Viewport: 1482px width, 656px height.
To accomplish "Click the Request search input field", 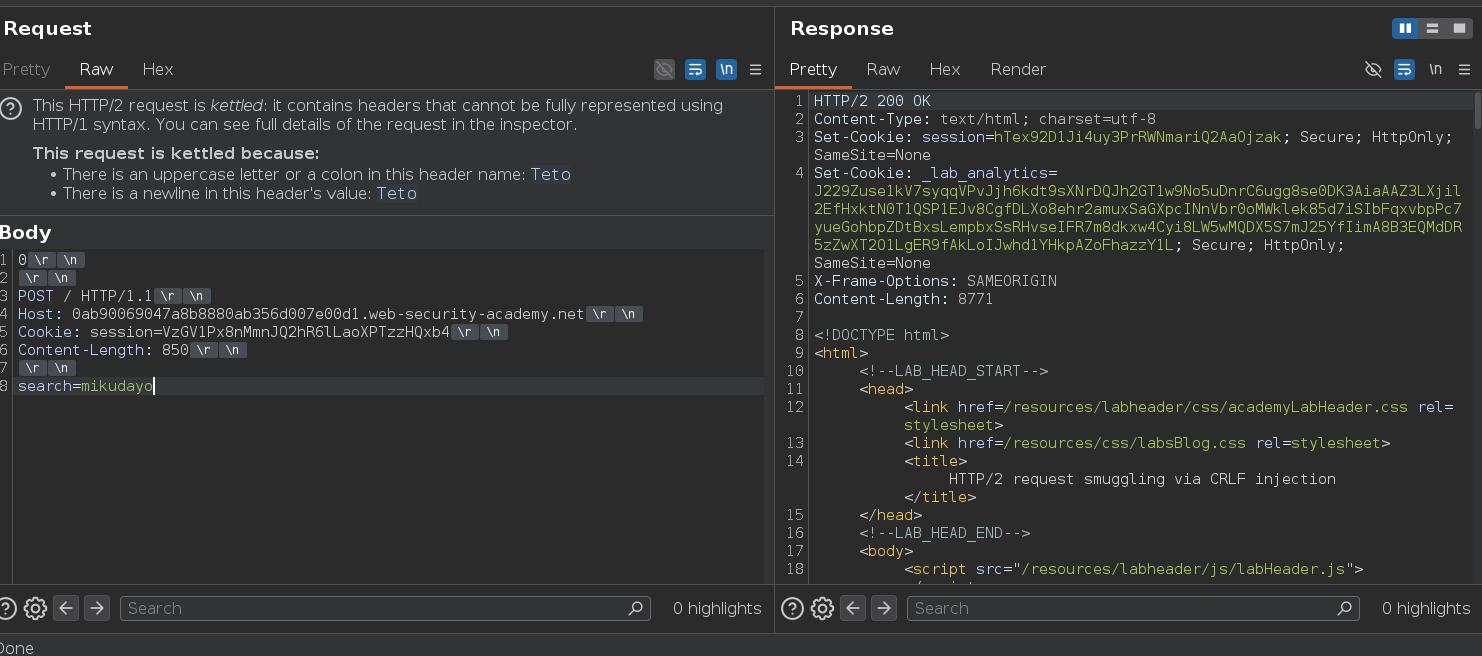I will click(385, 608).
